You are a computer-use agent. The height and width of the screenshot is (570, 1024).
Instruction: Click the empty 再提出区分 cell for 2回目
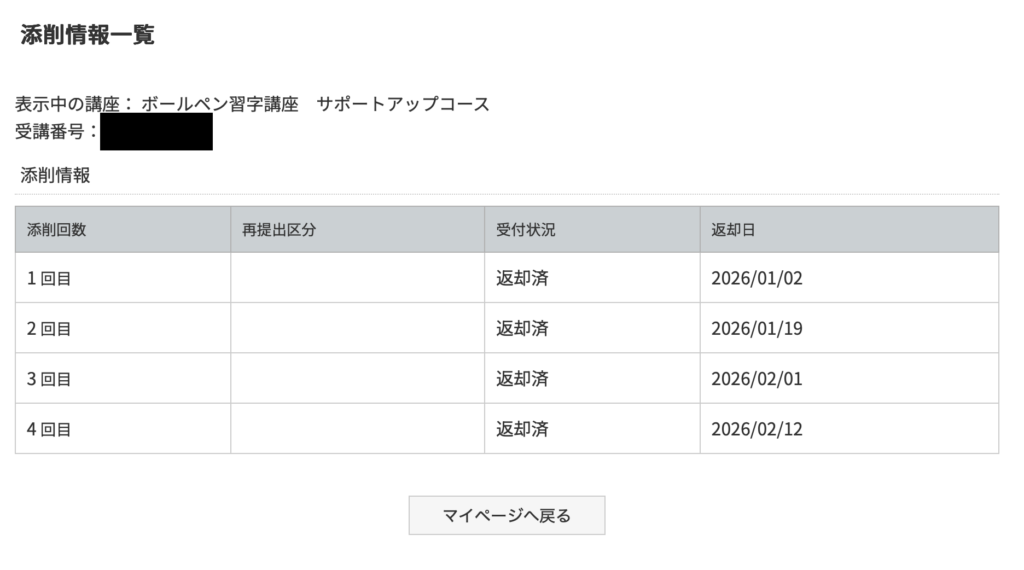[357, 329]
